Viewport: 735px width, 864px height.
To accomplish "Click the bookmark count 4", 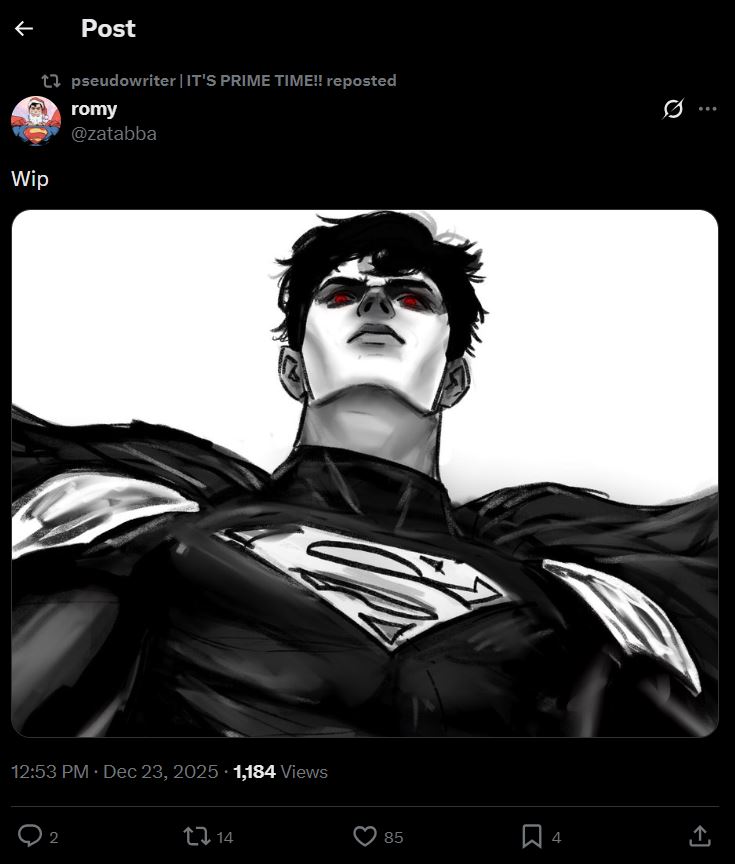I will 556,838.
